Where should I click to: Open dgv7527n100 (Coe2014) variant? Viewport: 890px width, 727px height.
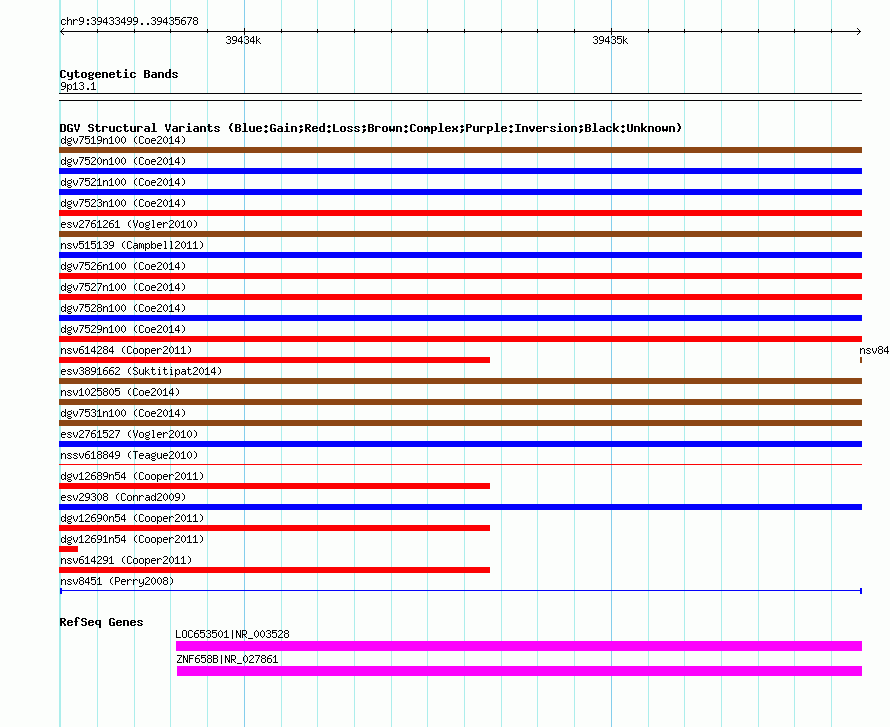(123, 287)
